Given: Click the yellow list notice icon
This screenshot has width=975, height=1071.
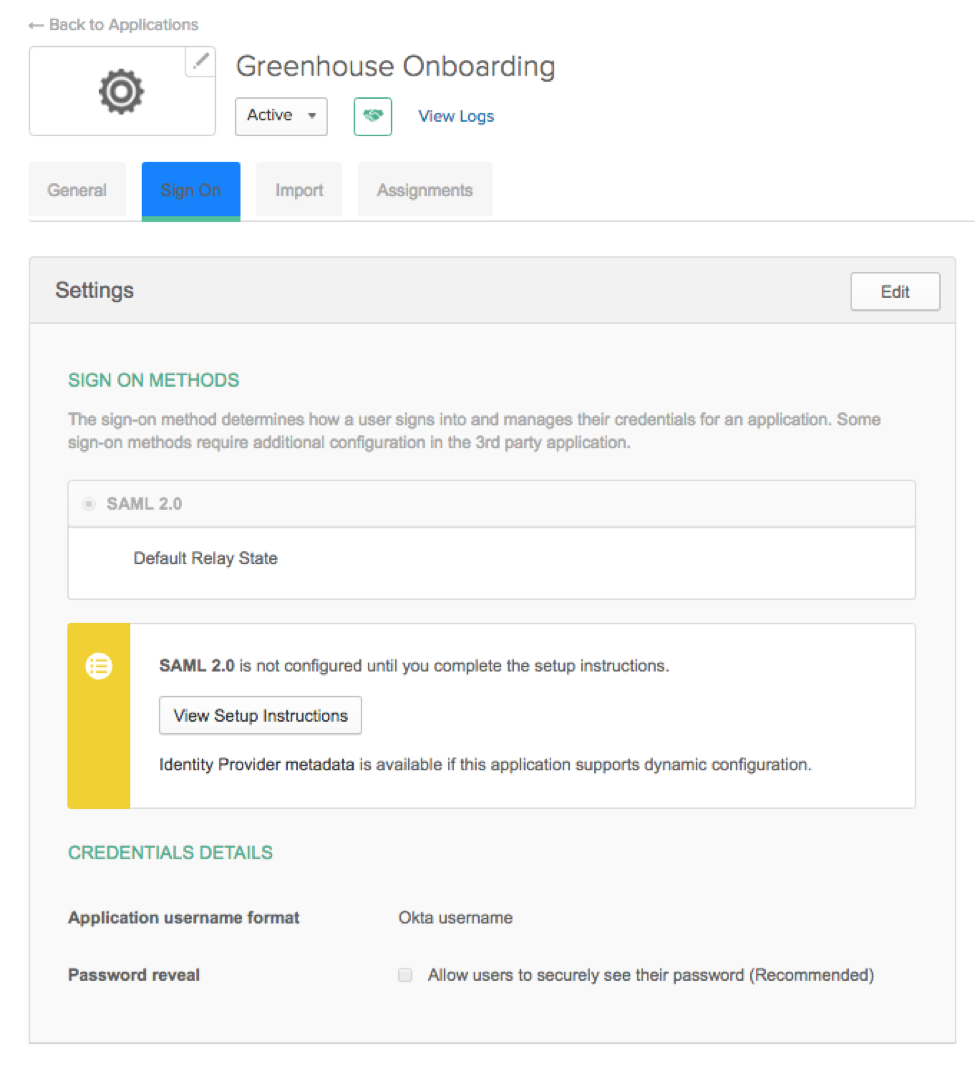Looking at the screenshot, I should click(x=99, y=665).
